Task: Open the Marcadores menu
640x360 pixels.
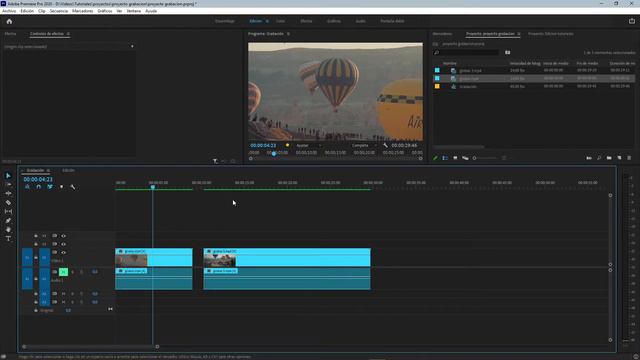Action: click(x=82, y=11)
